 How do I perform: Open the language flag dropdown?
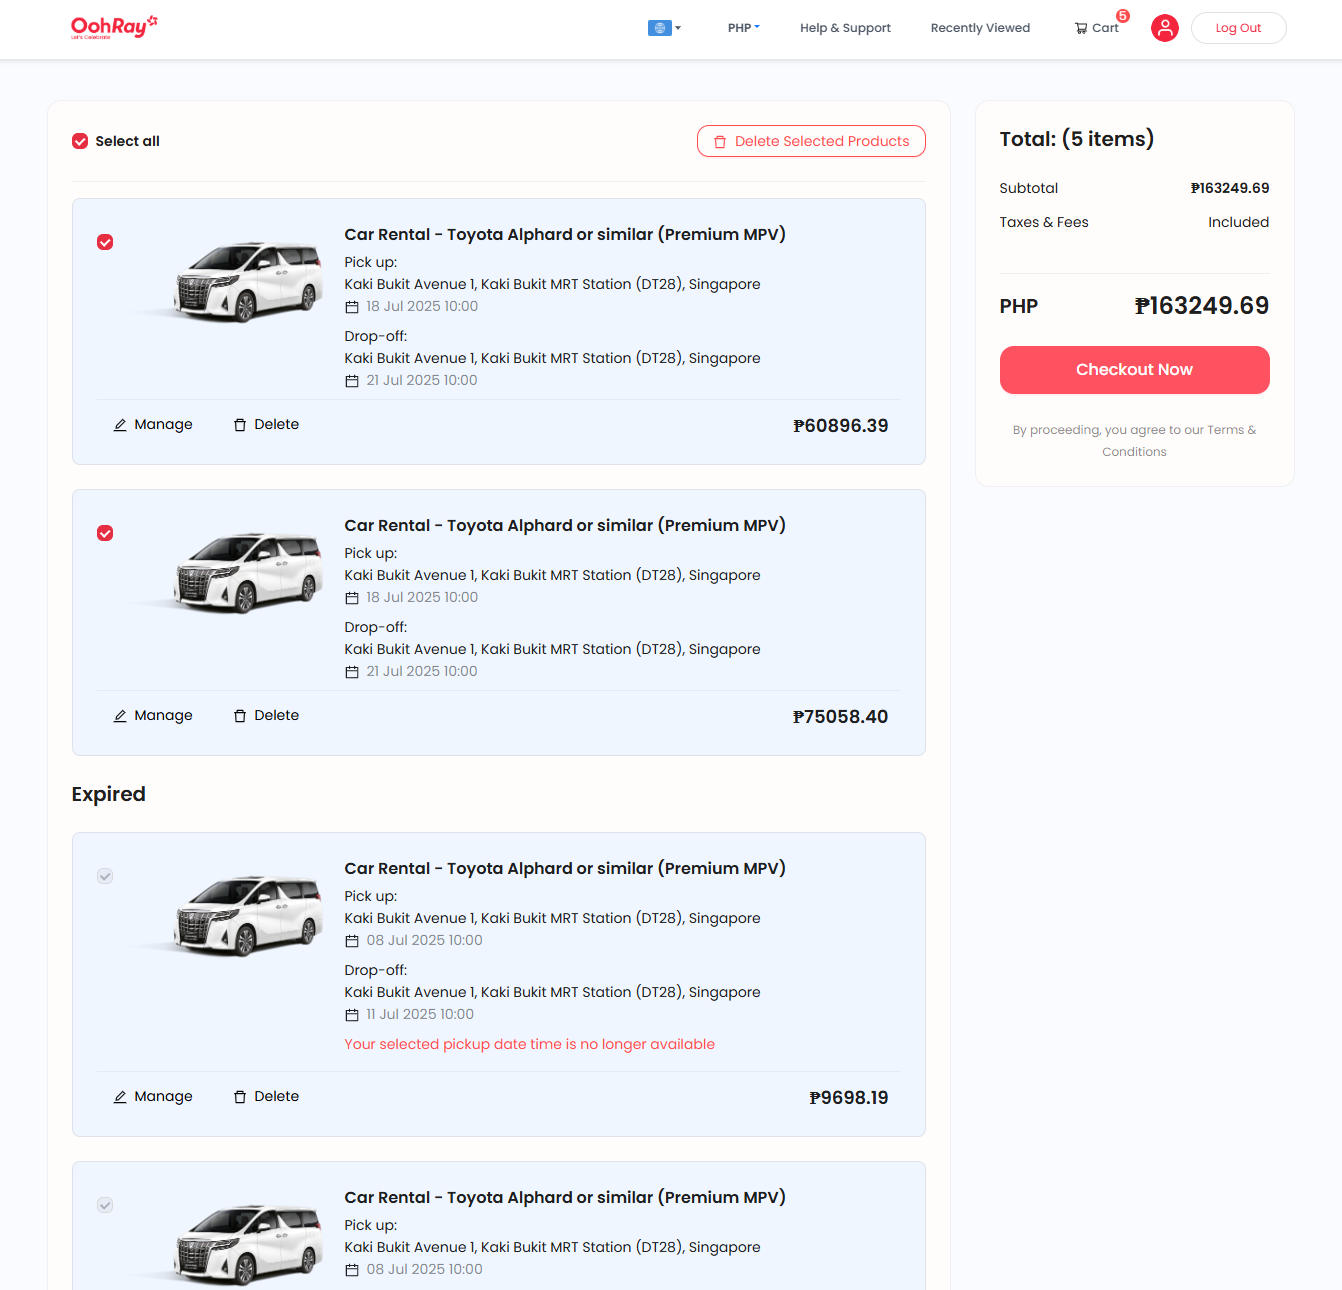tap(660, 28)
